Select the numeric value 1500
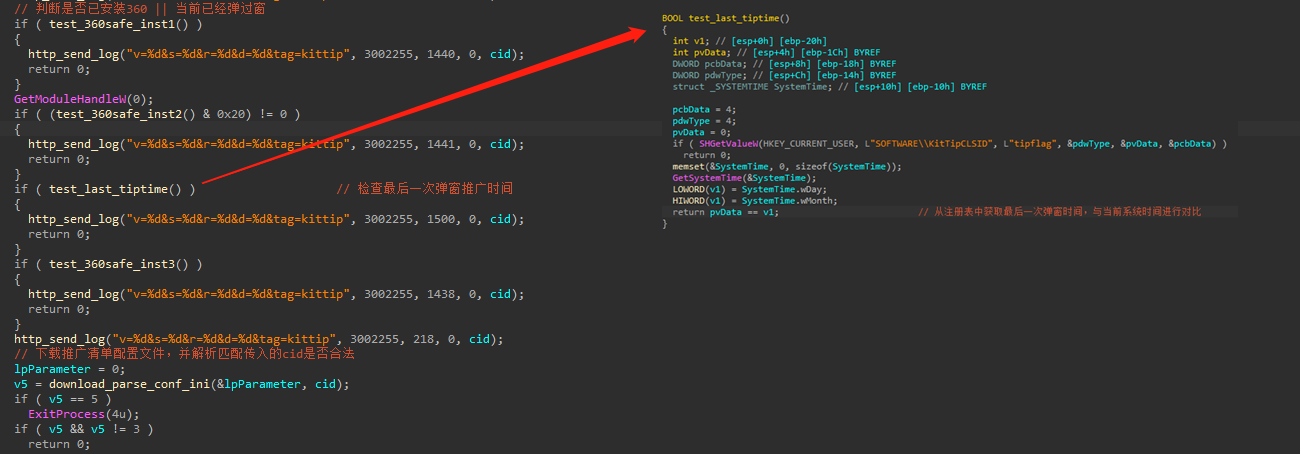Viewport: 1300px width, 455px height. (x=439, y=219)
